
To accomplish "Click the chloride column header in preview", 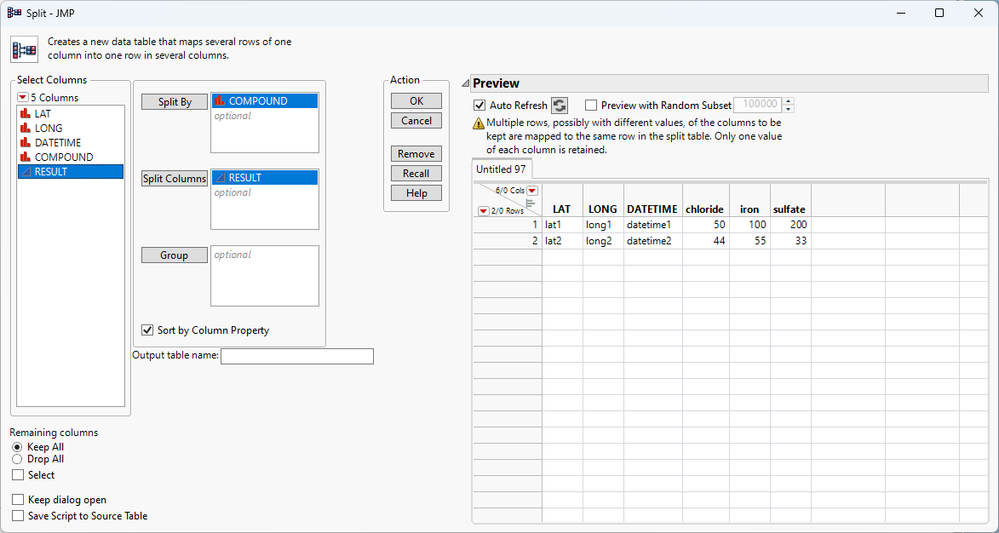I will 704,209.
